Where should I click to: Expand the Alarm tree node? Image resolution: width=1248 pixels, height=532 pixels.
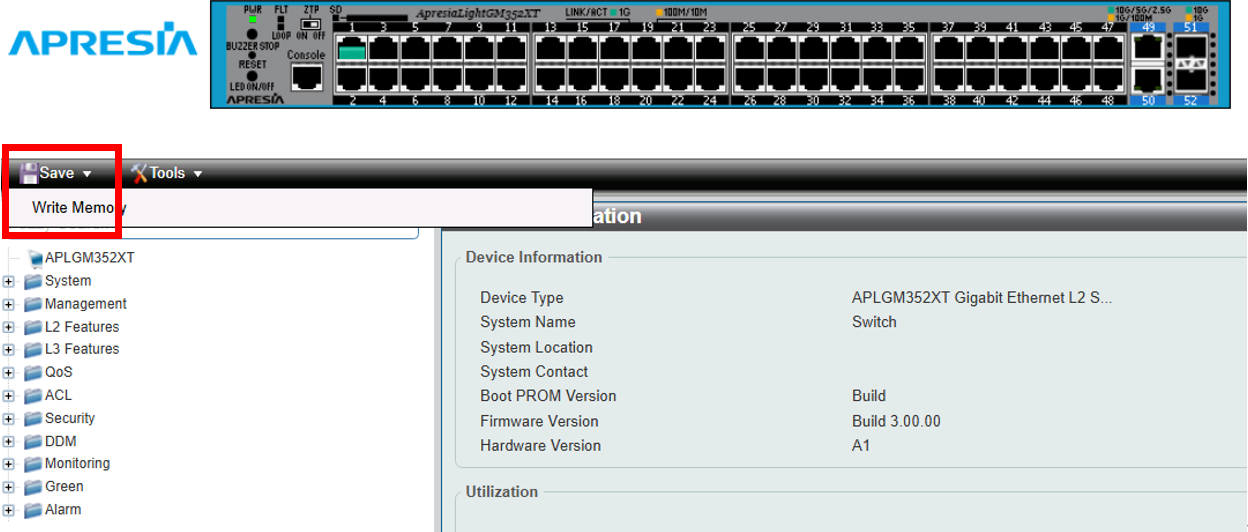[9, 510]
